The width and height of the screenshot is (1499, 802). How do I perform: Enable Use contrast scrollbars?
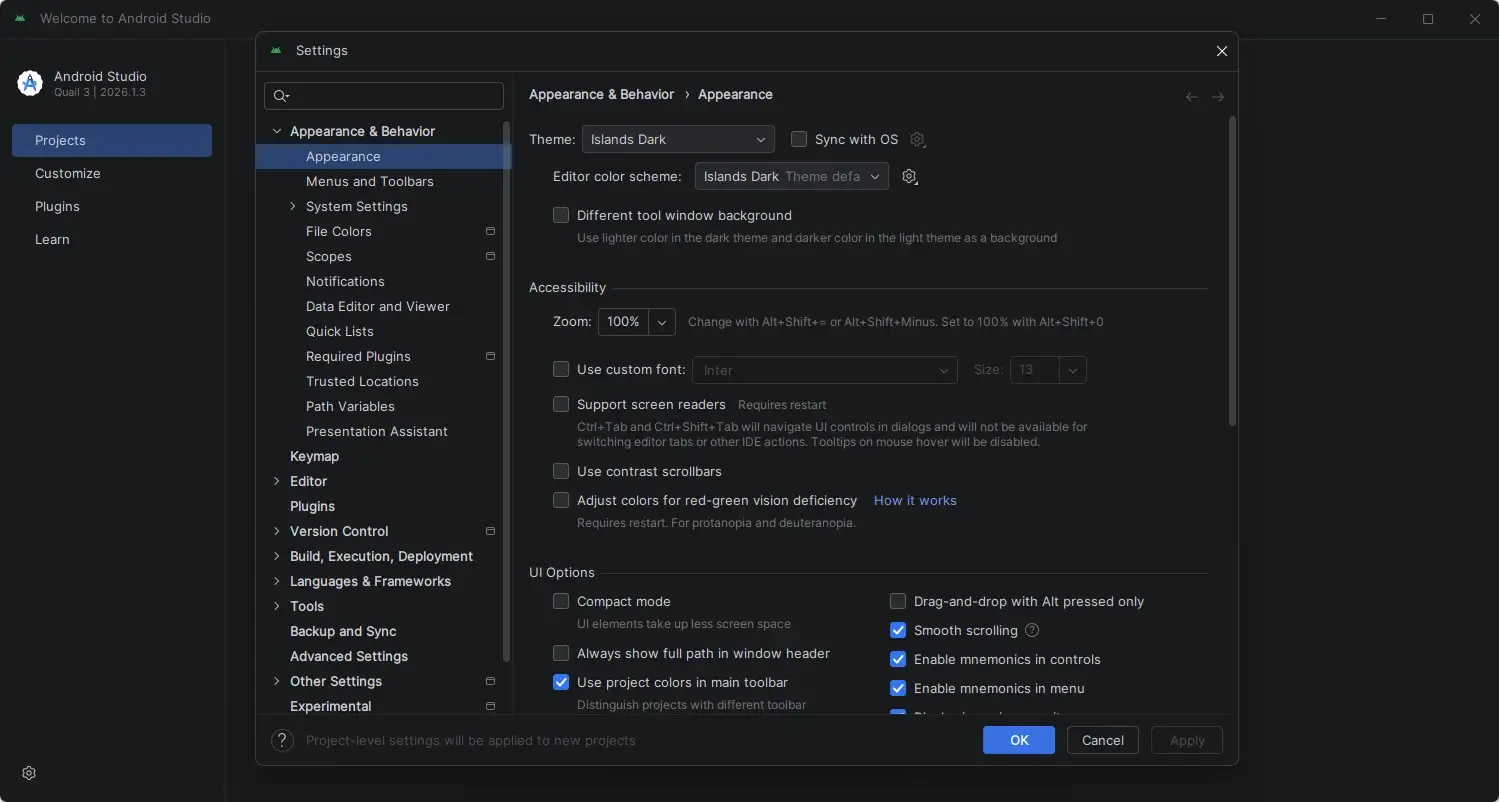click(561, 471)
